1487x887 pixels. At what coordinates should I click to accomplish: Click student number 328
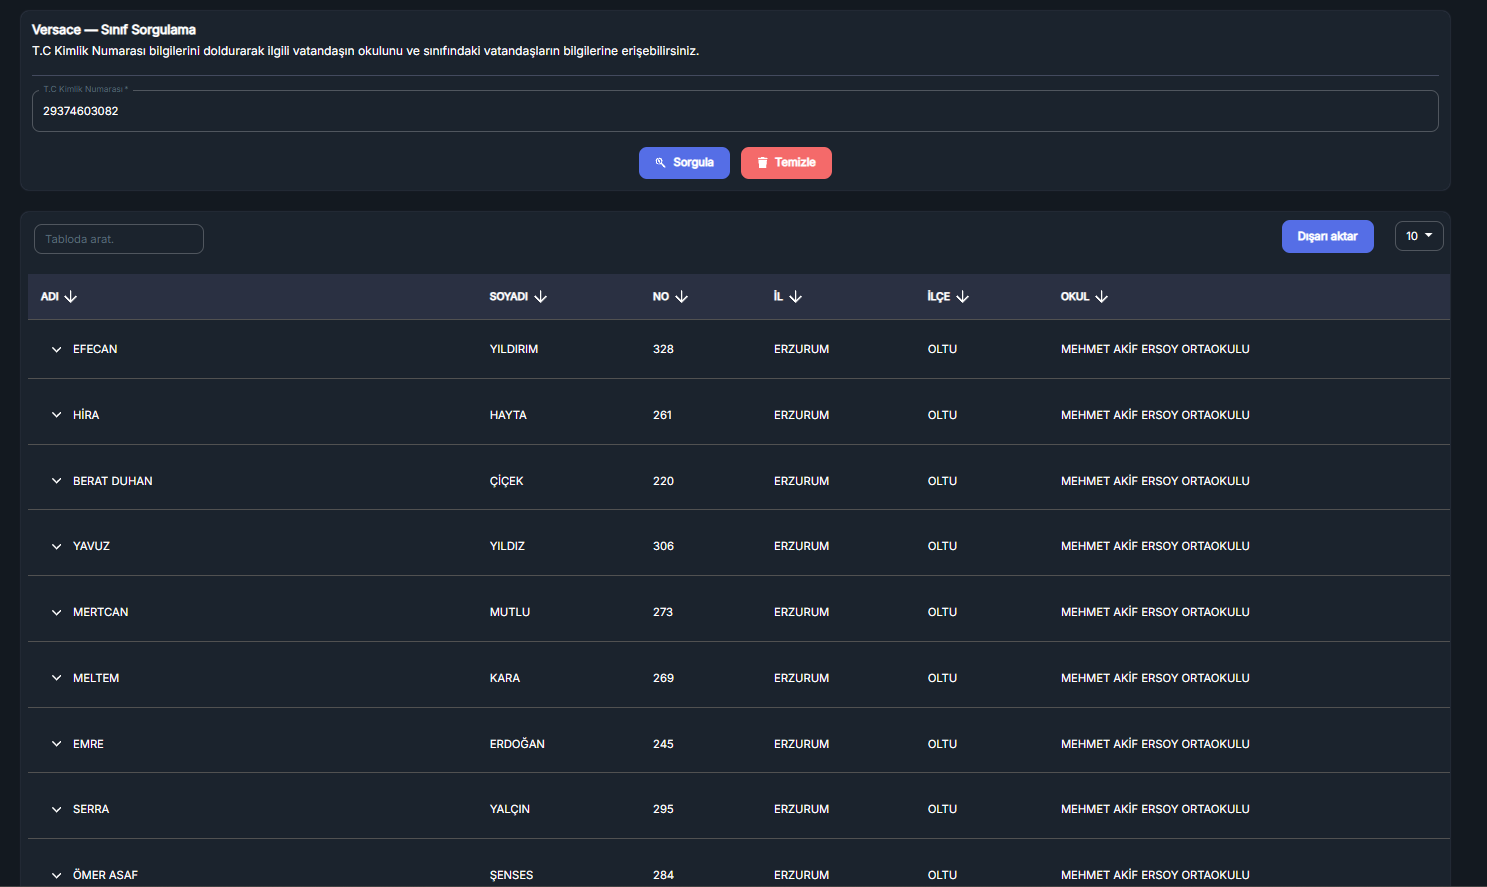(x=663, y=349)
